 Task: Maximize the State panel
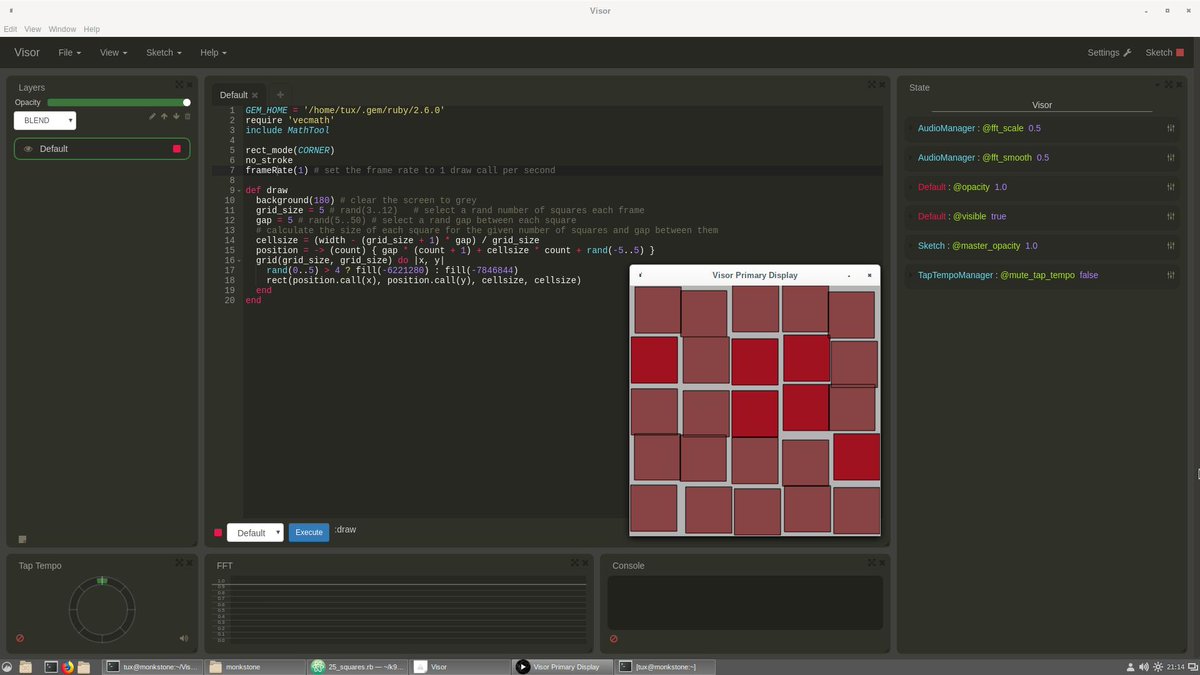[1171, 85]
